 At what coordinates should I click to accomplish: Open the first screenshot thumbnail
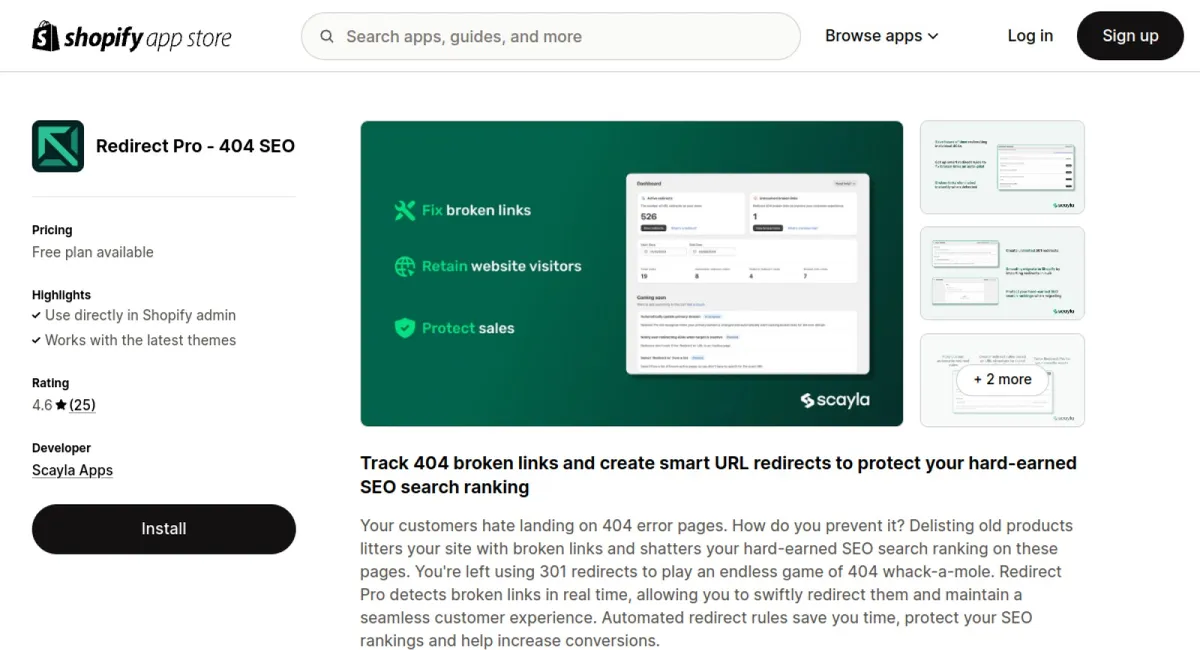(x=1002, y=167)
